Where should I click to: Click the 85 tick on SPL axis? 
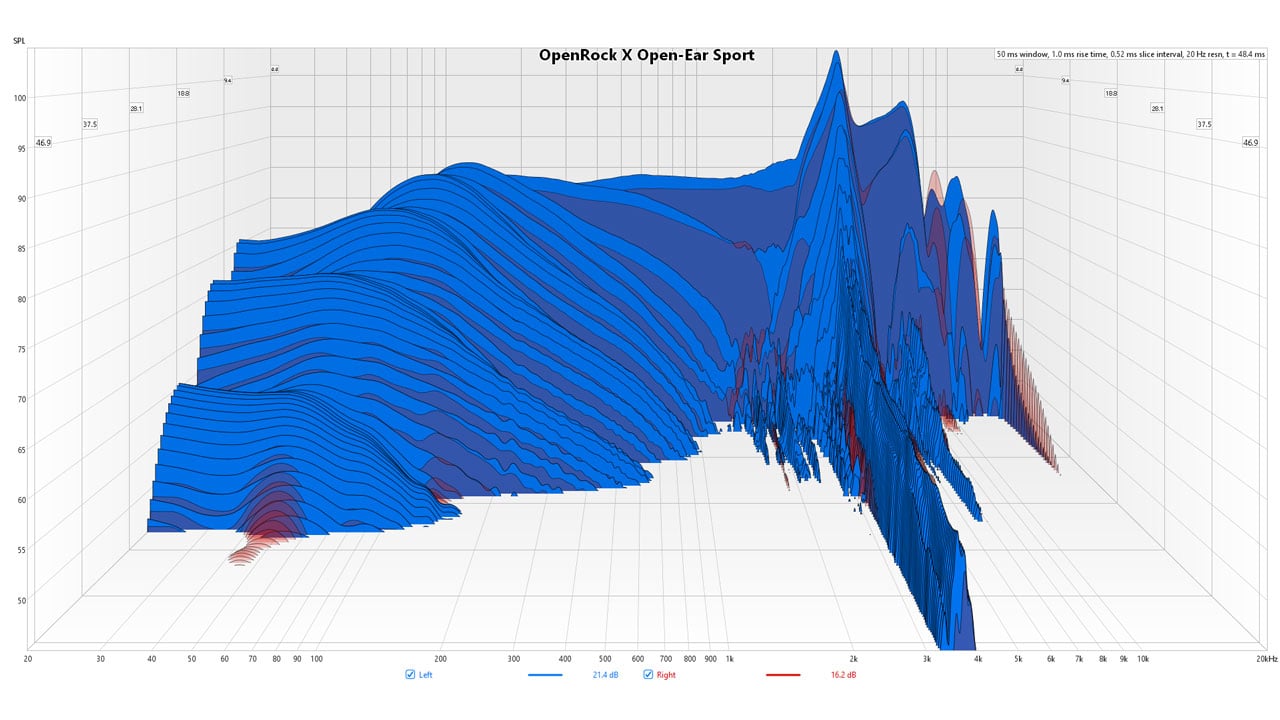coord(20,248)
